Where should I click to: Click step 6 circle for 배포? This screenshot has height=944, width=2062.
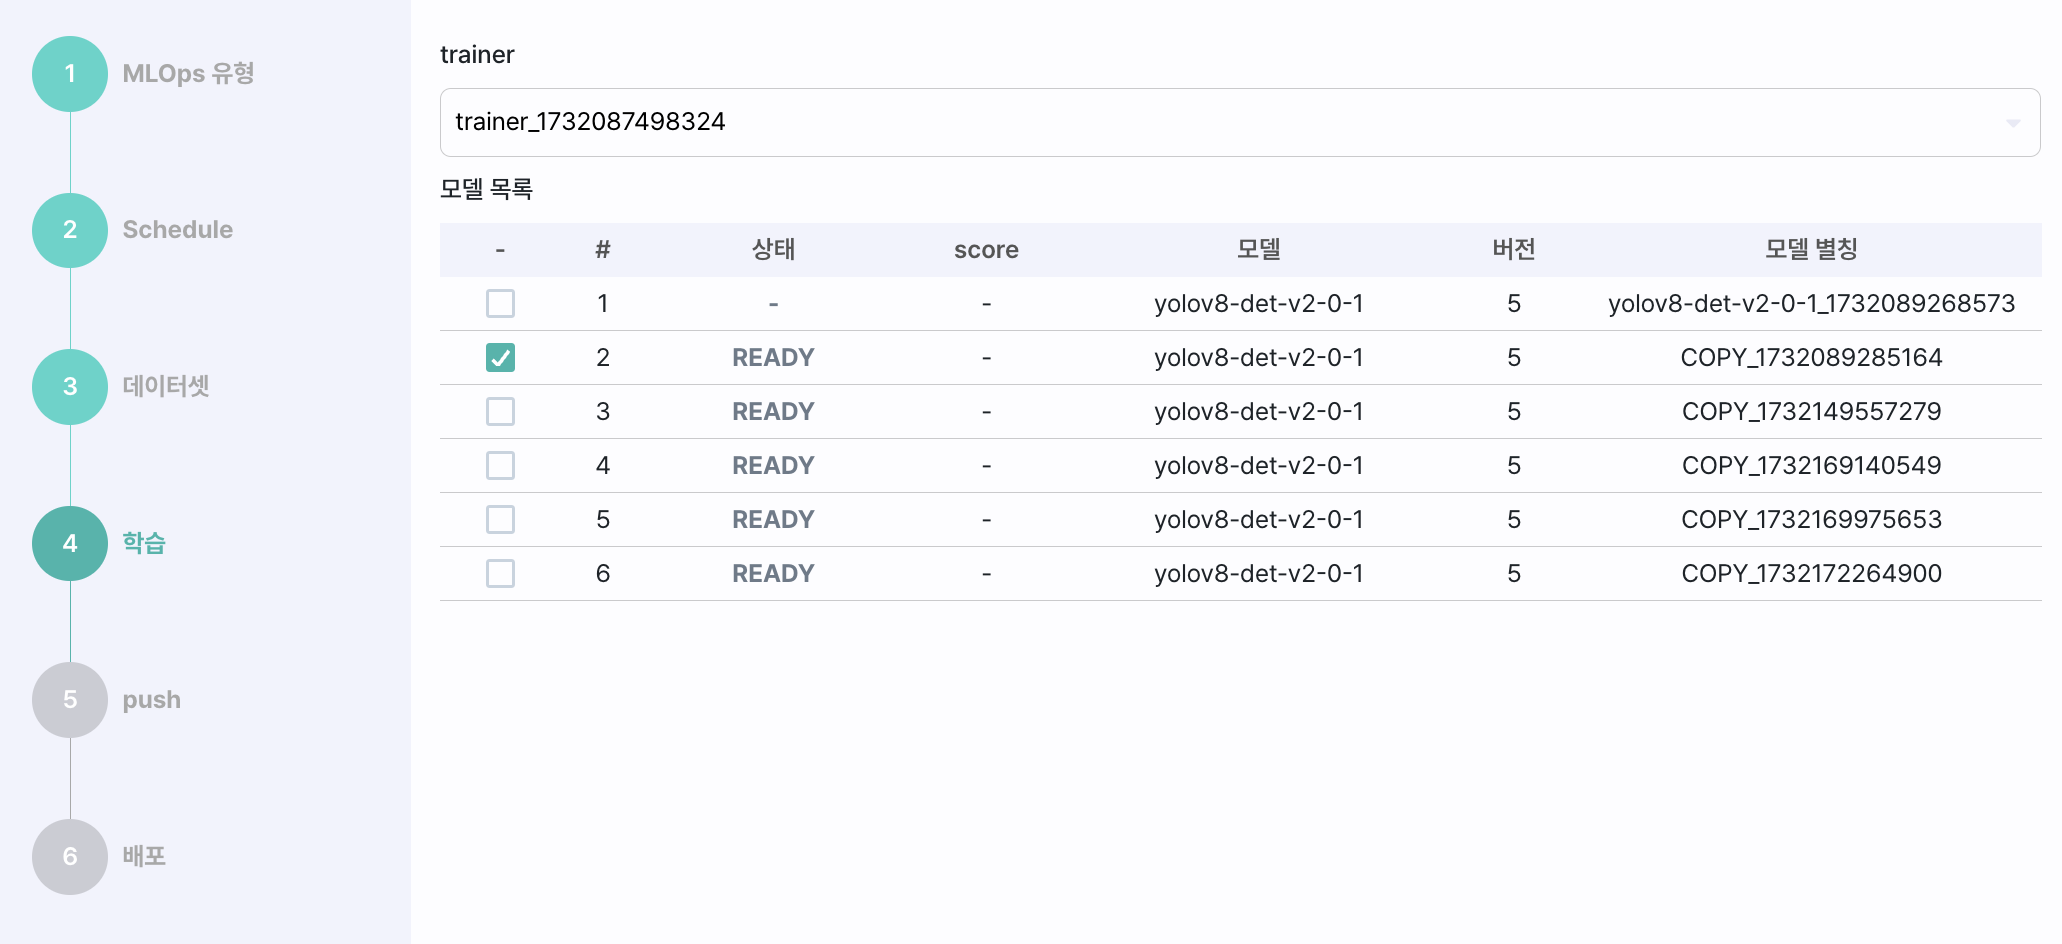pos(70,857)
